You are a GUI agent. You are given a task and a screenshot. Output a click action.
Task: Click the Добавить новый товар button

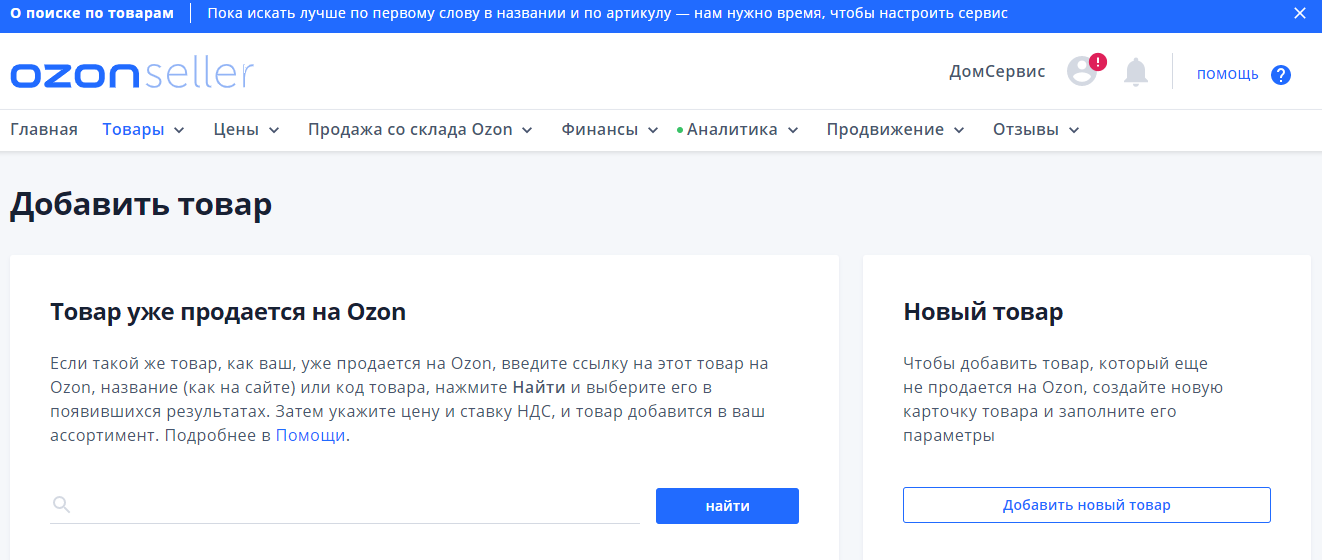click(x=1087, y=505)
